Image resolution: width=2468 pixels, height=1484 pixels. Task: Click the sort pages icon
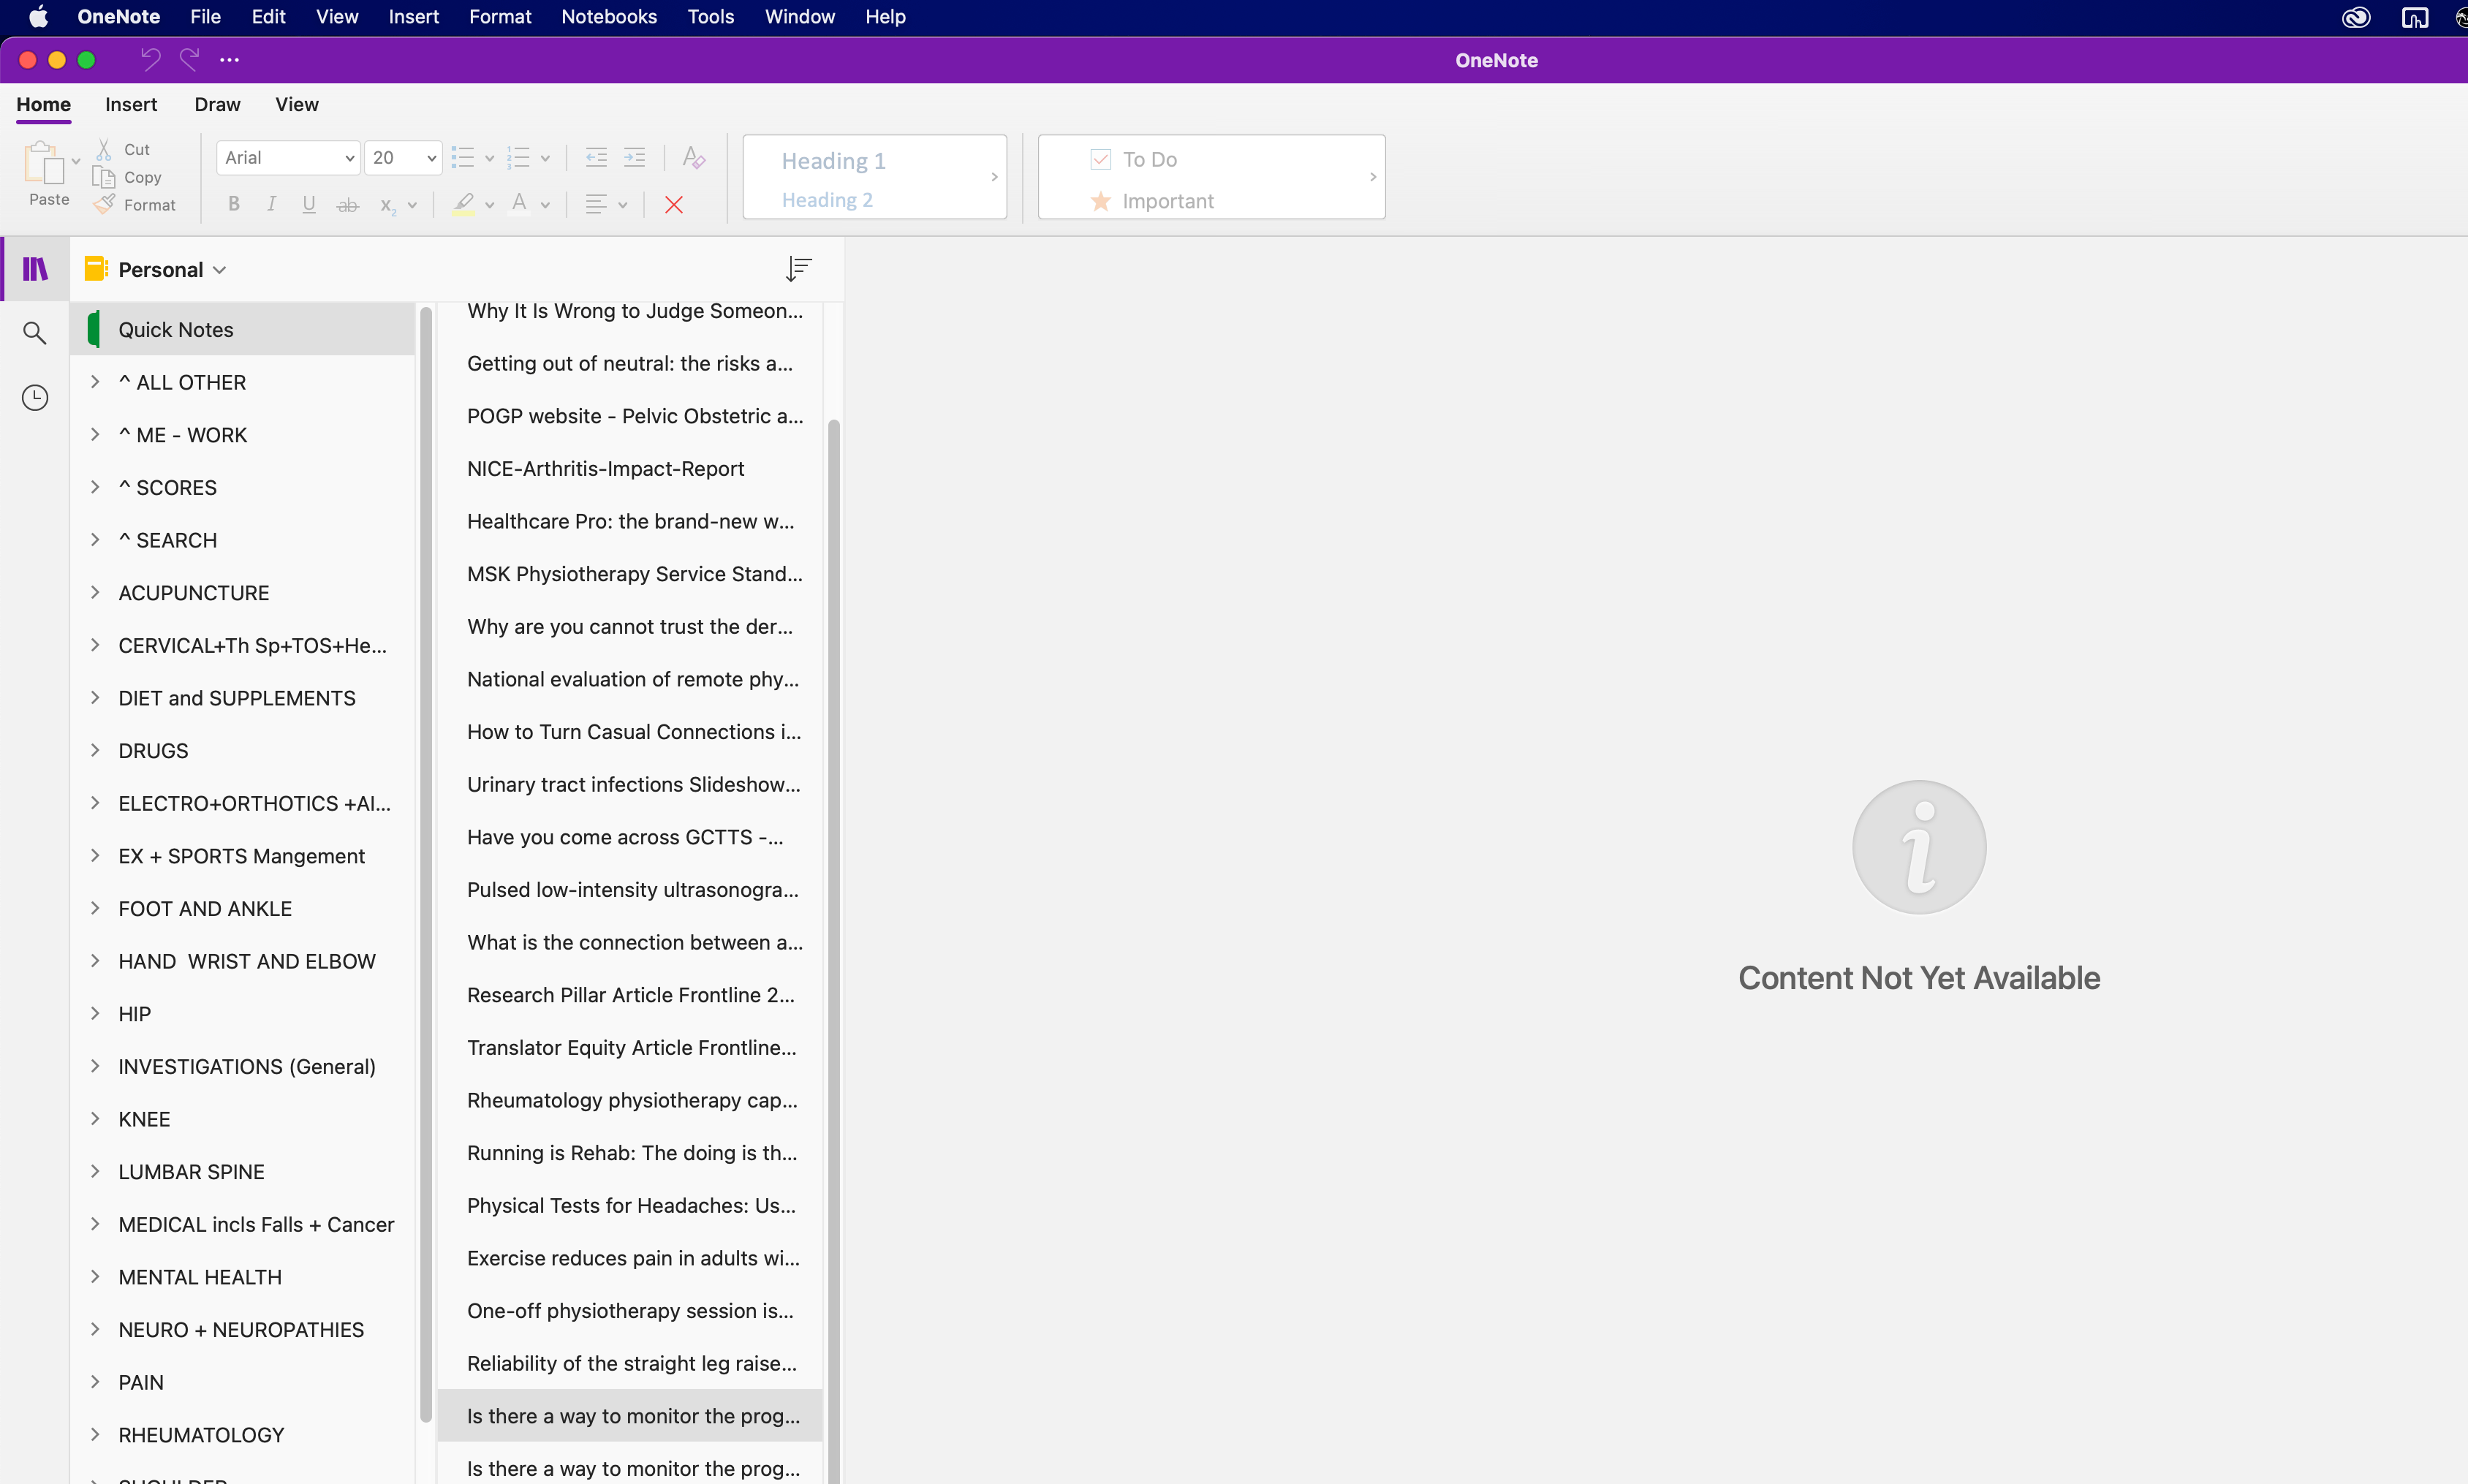click(798, 268)
